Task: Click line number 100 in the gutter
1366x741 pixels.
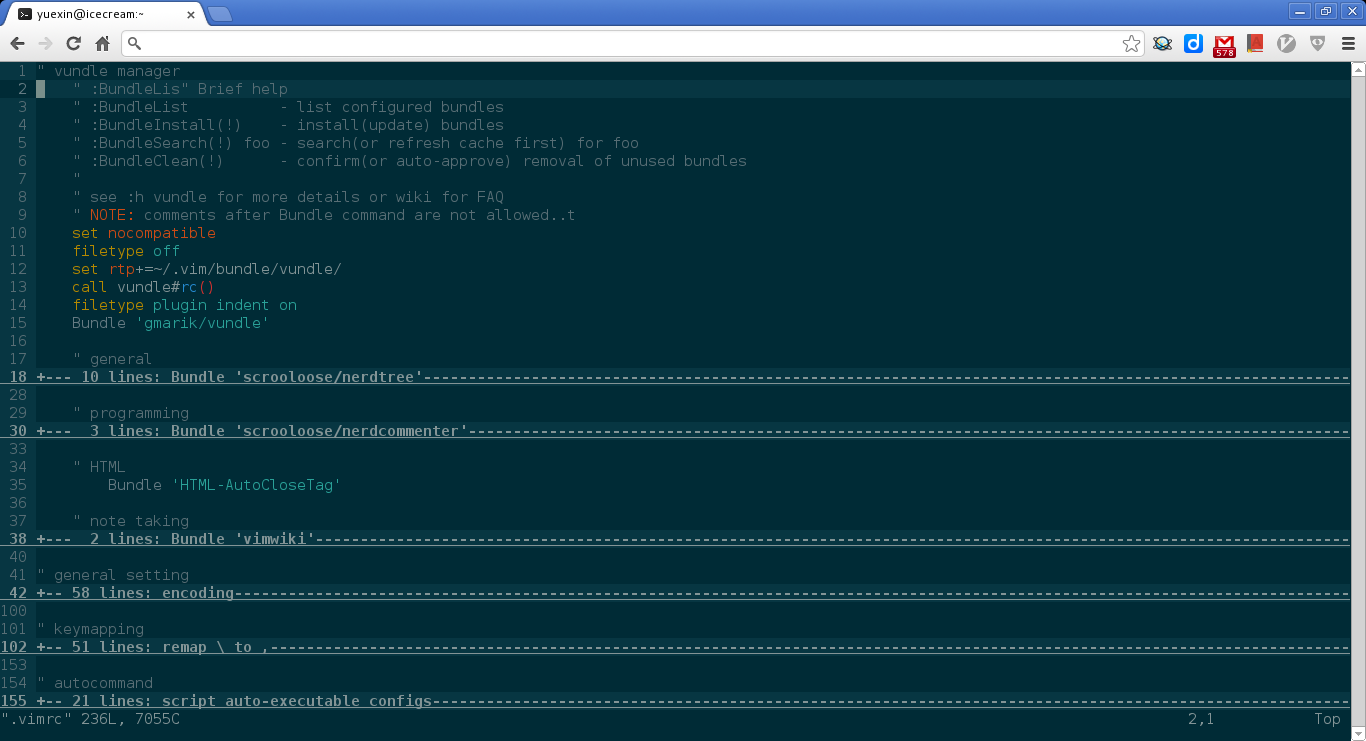Action: (x=14, y=611)
